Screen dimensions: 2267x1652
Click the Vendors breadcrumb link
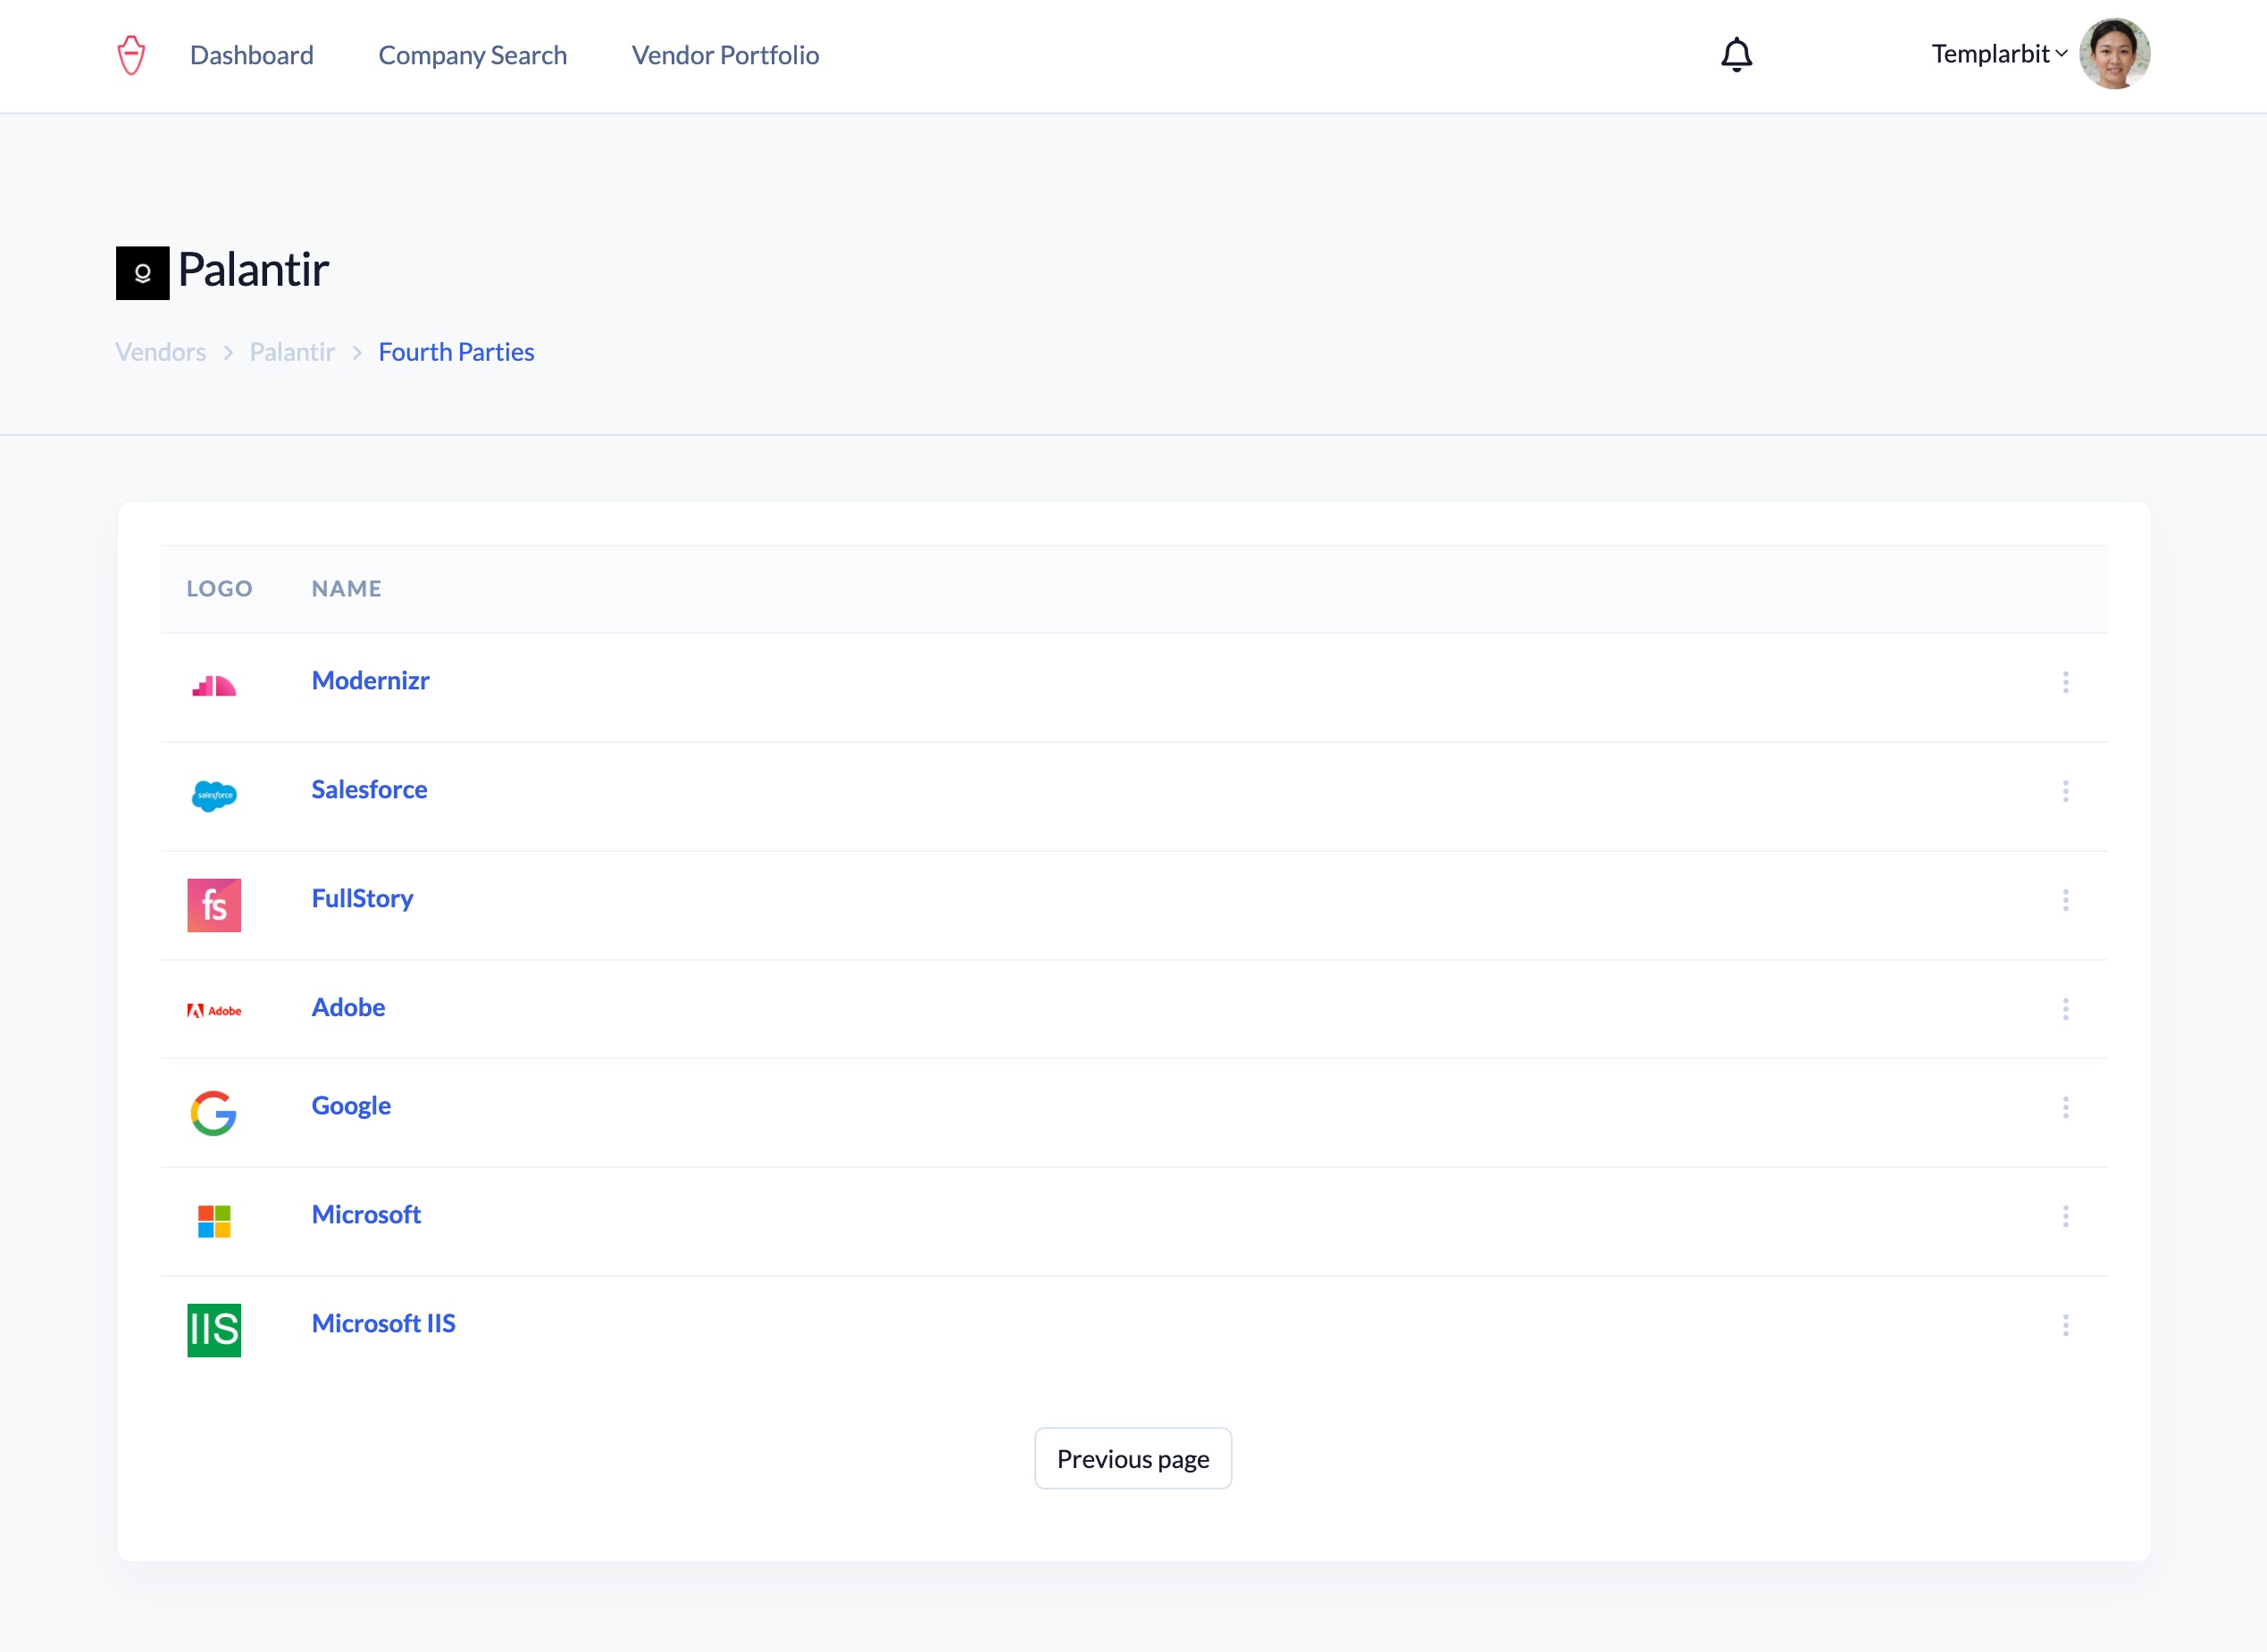pos(160,352)
